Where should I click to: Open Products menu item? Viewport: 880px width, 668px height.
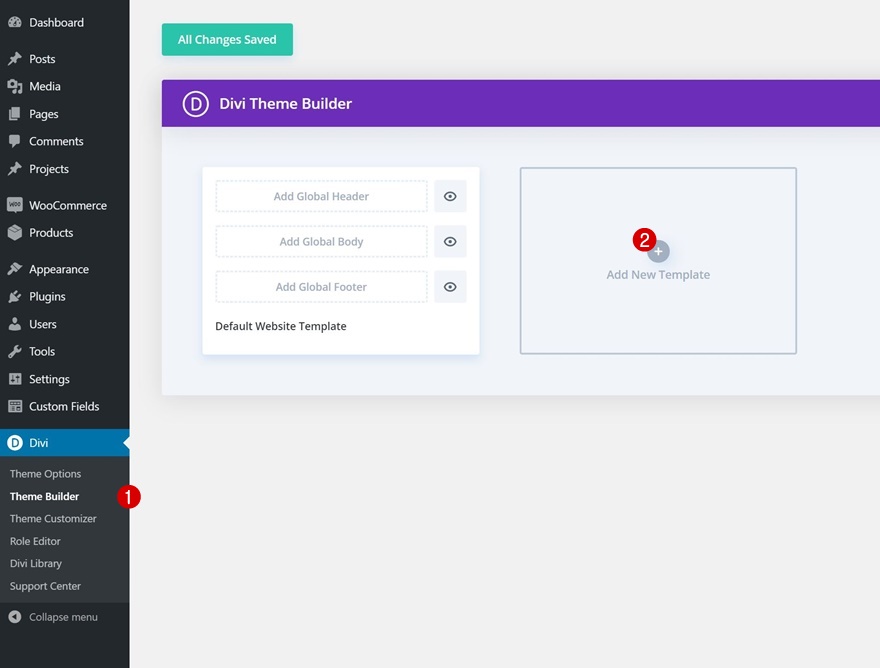[65, 232]
